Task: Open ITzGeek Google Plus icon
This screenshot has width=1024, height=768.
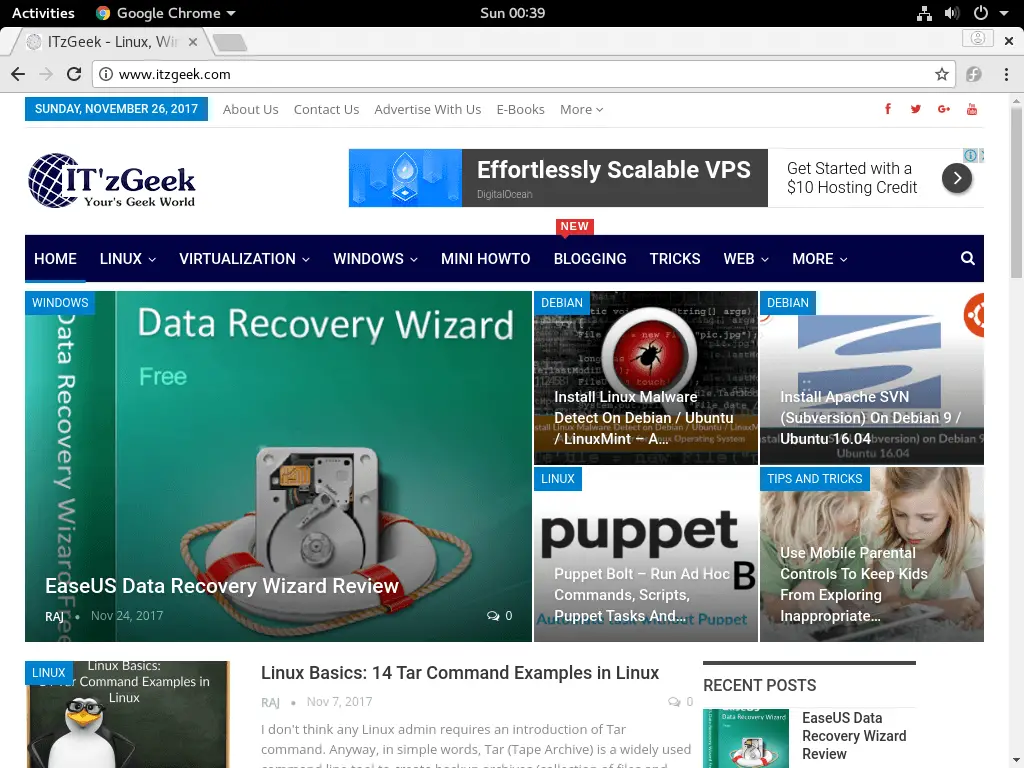Action: 944,109
